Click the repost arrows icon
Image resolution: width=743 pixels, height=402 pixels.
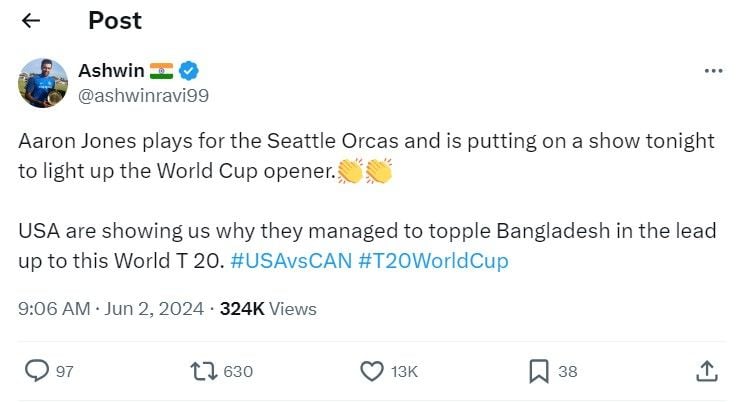[x=203, y=371]
